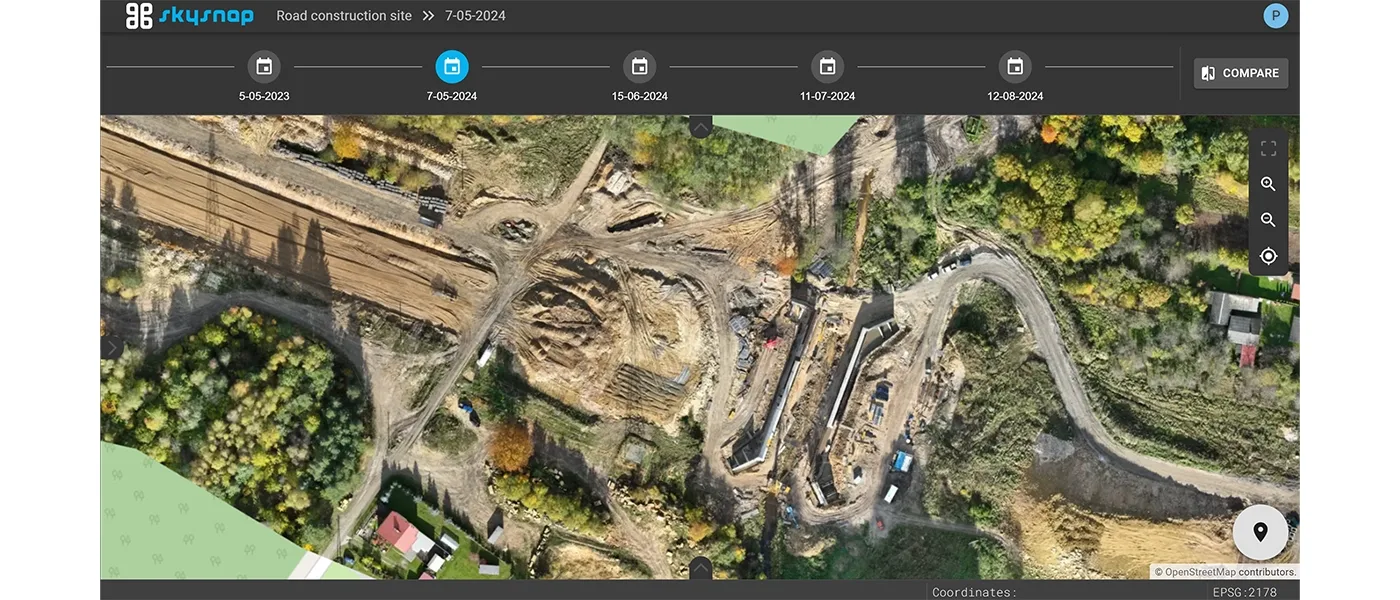Open the Road construction site breadcrumb

click(344, 16)
